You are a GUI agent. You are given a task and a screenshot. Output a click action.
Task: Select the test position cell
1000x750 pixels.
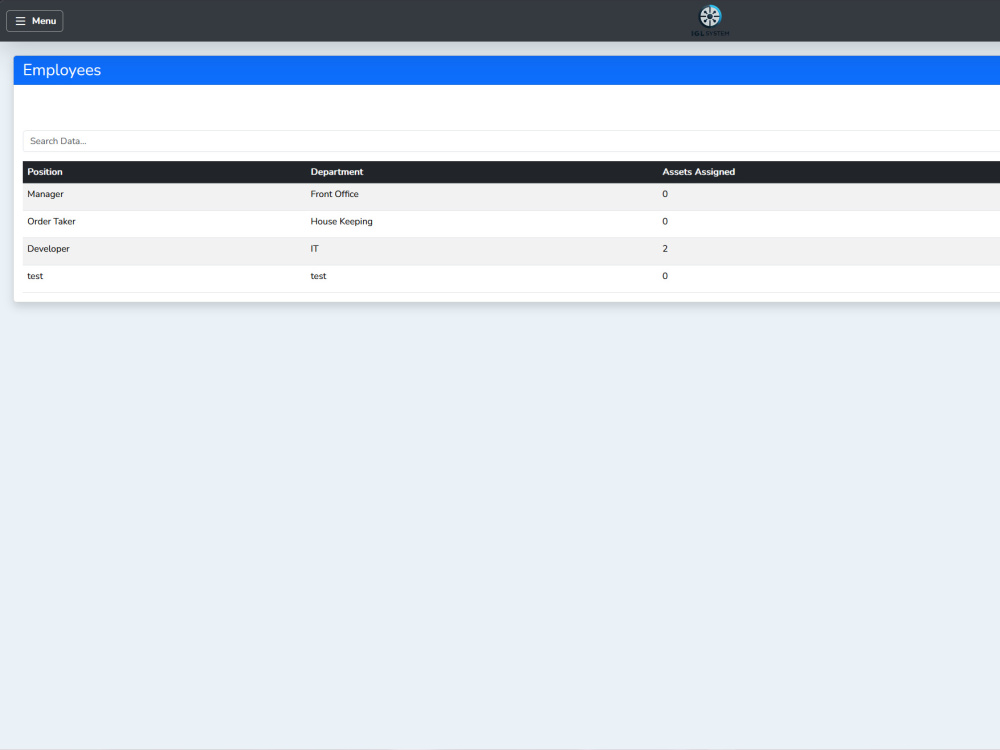35,276
